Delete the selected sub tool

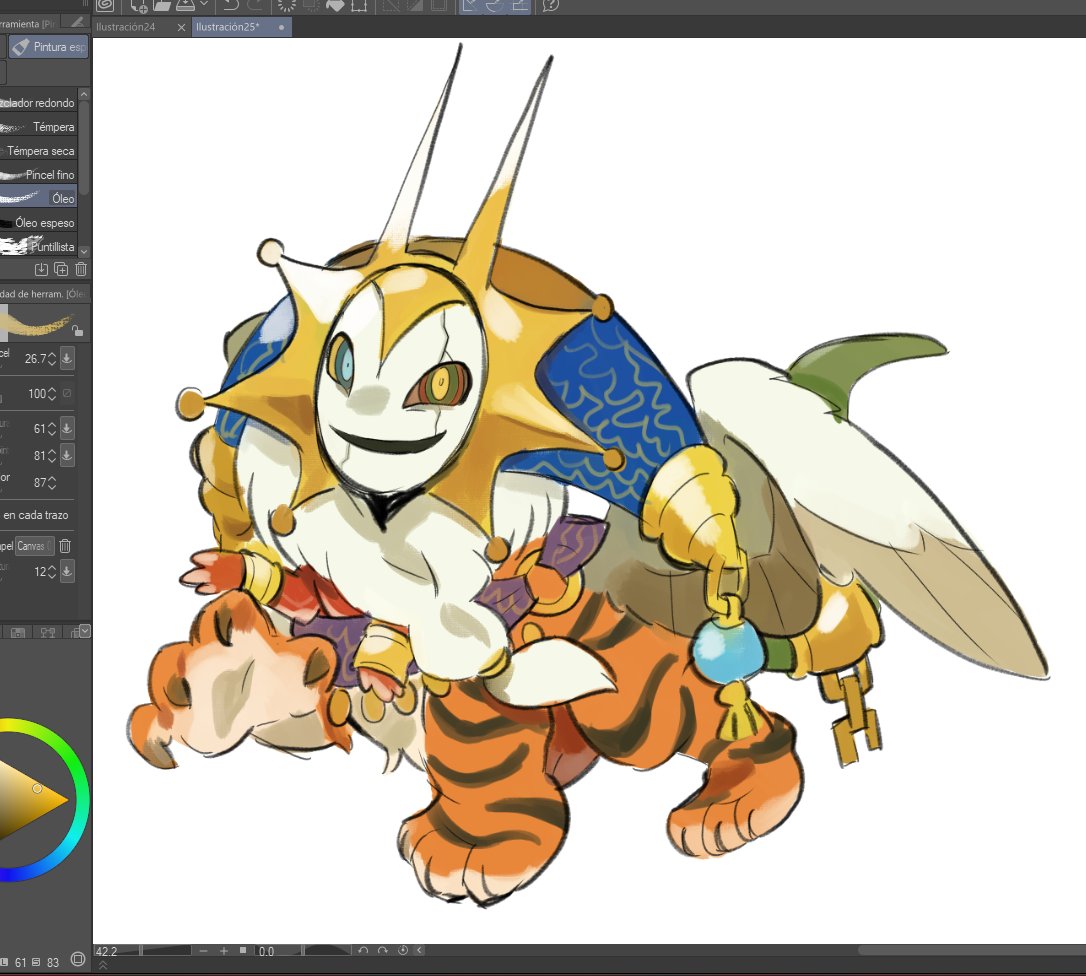[x=81, y=269]
